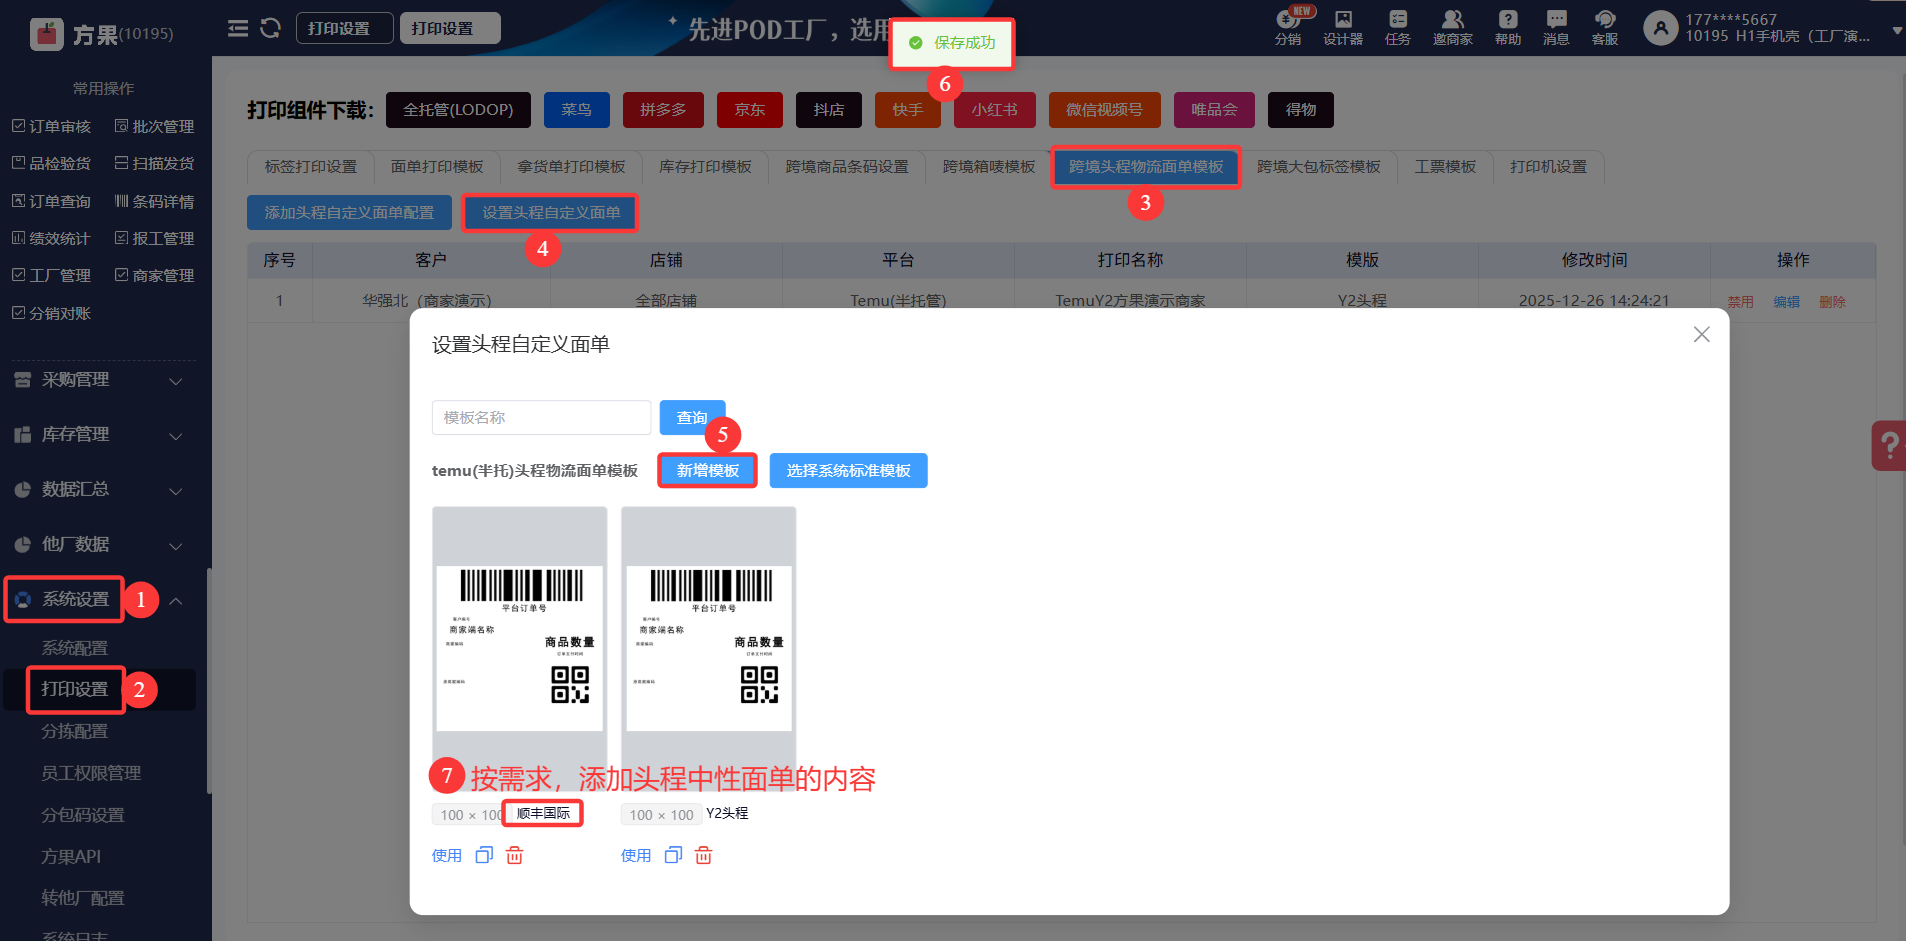Copy the Y2头程 template
The height and width of the screenshot is (941, 1906).
point(674,855)
